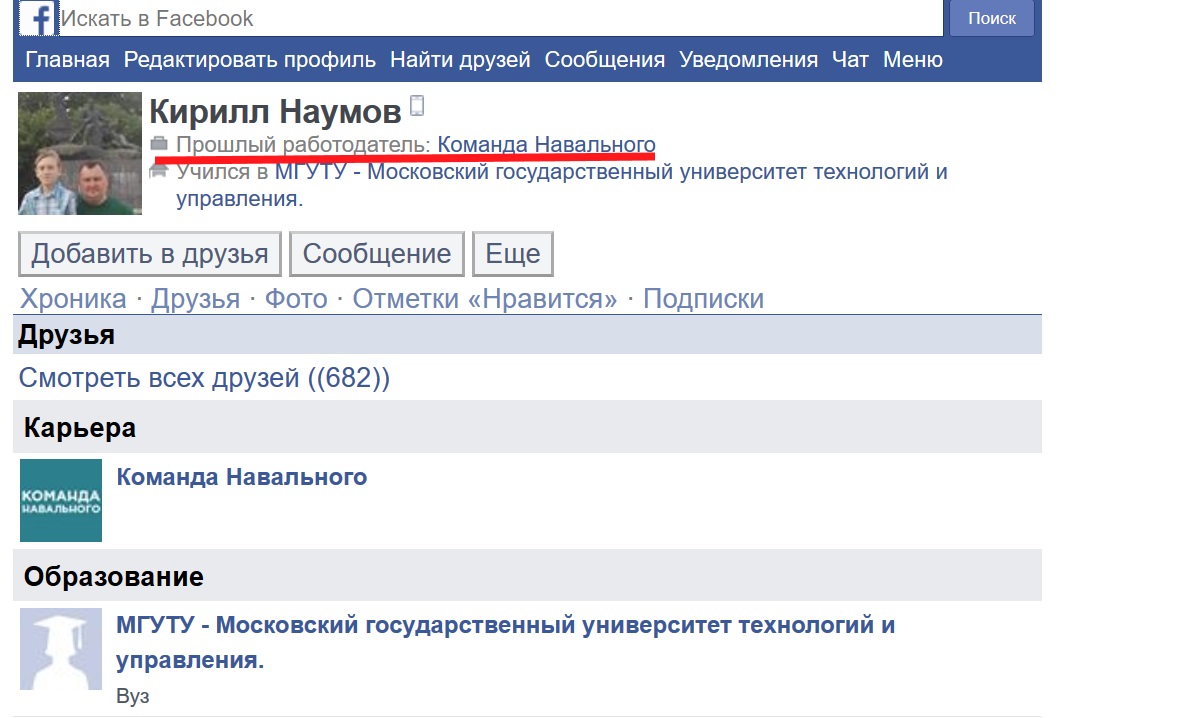The image size is (1180, 718).
Task: Open Найти друзей in the navigation bar
Action: click(460, 60)
